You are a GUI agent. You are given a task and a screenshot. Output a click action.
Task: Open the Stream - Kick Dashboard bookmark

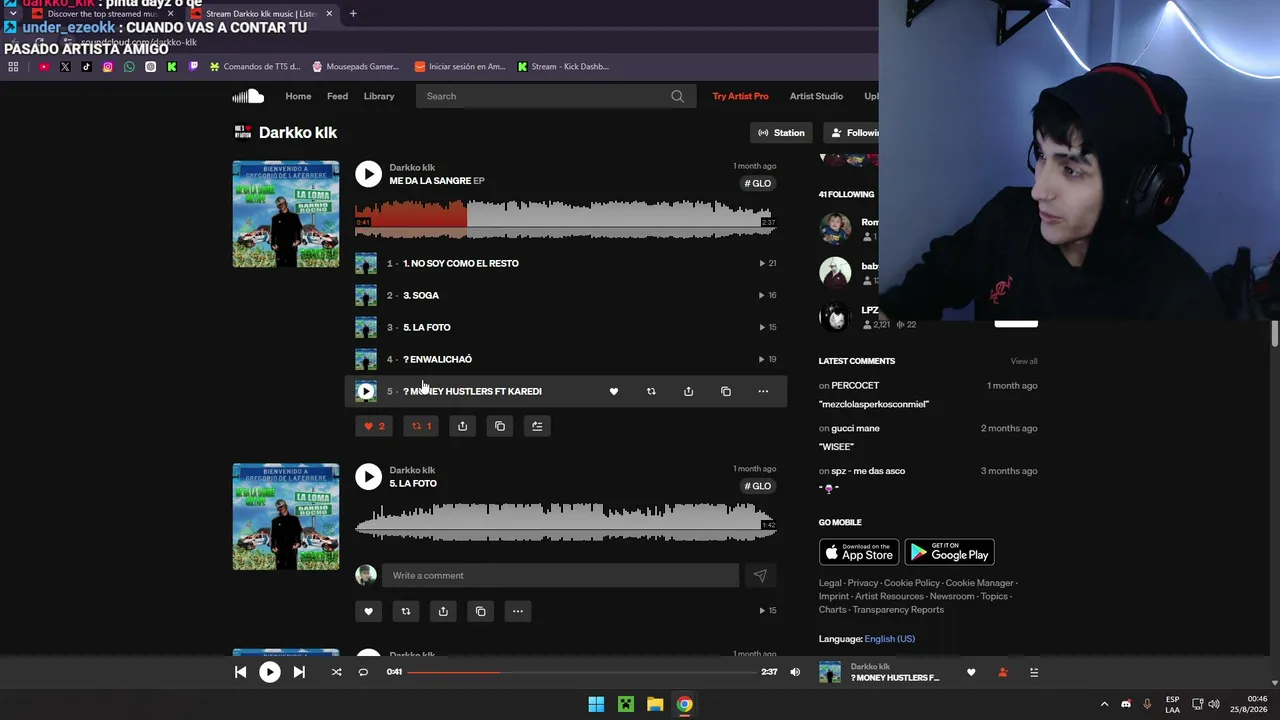(563, 67)
